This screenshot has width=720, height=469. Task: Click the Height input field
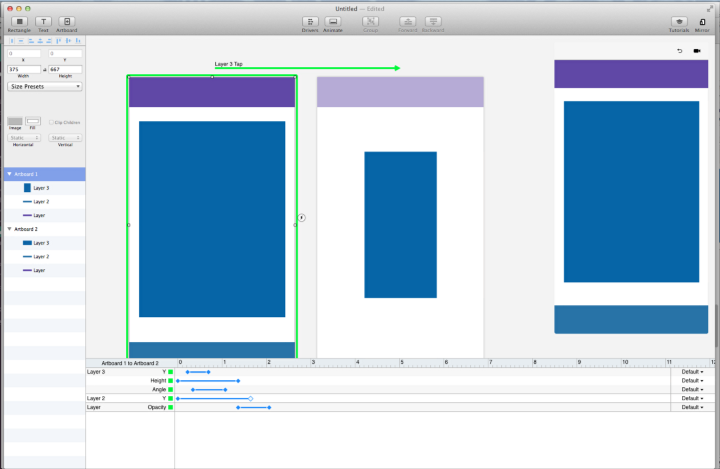tap(65, 69)
